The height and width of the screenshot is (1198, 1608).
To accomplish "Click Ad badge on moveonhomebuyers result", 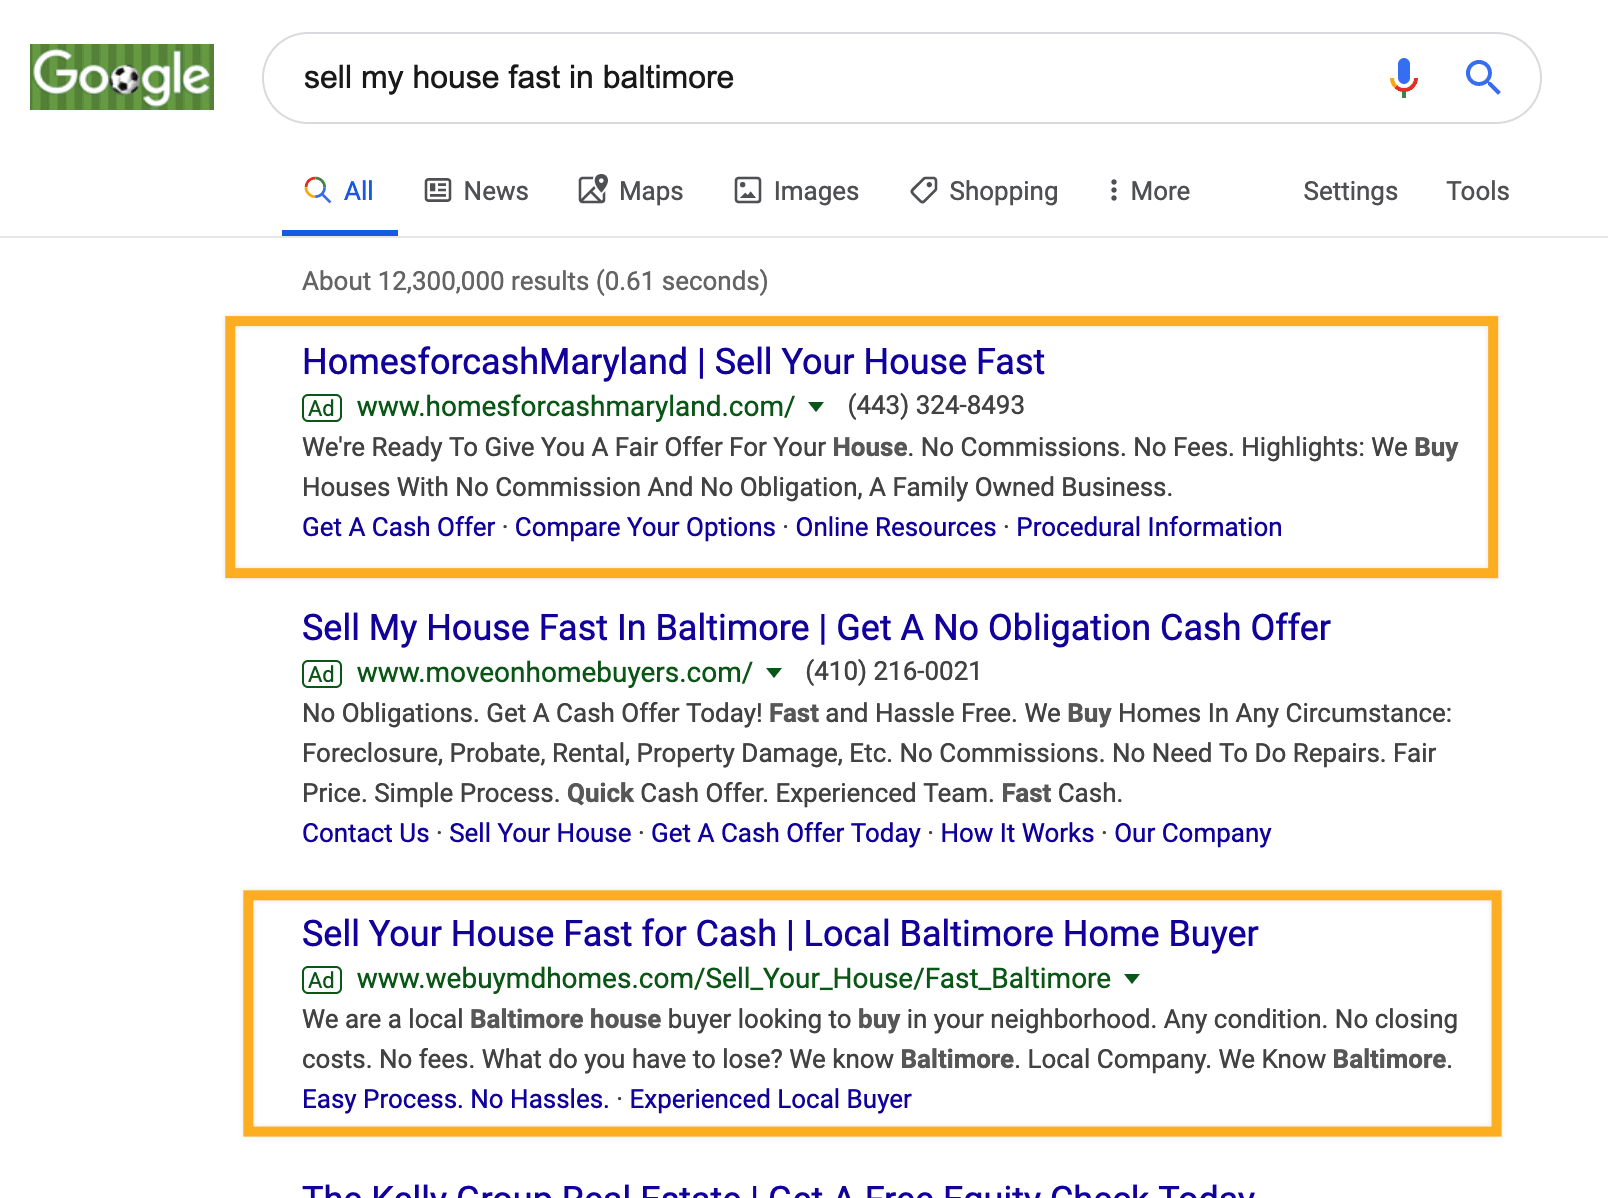I will point(322,674).
